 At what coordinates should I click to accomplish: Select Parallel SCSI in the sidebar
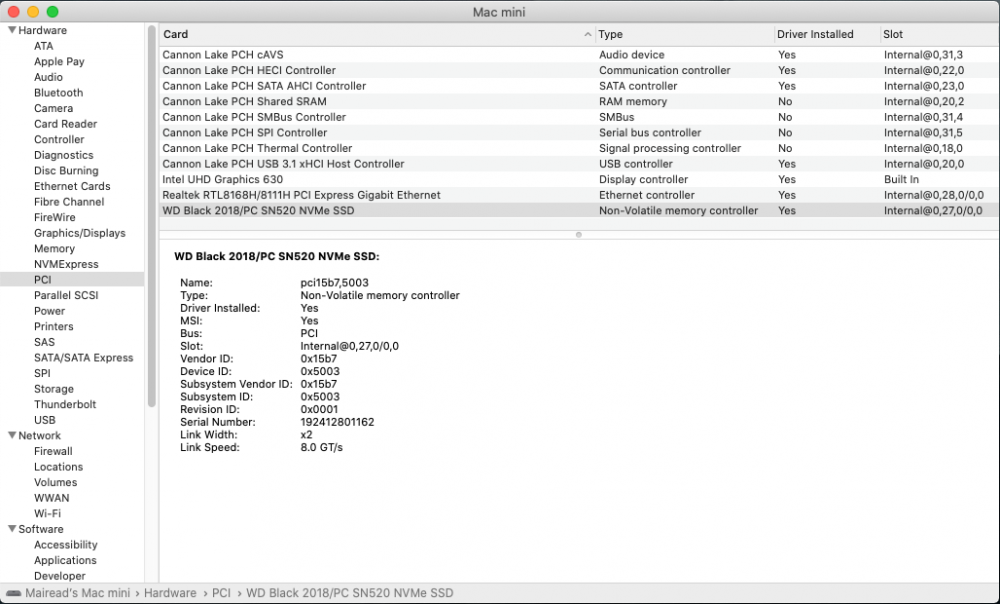point(66,295)
